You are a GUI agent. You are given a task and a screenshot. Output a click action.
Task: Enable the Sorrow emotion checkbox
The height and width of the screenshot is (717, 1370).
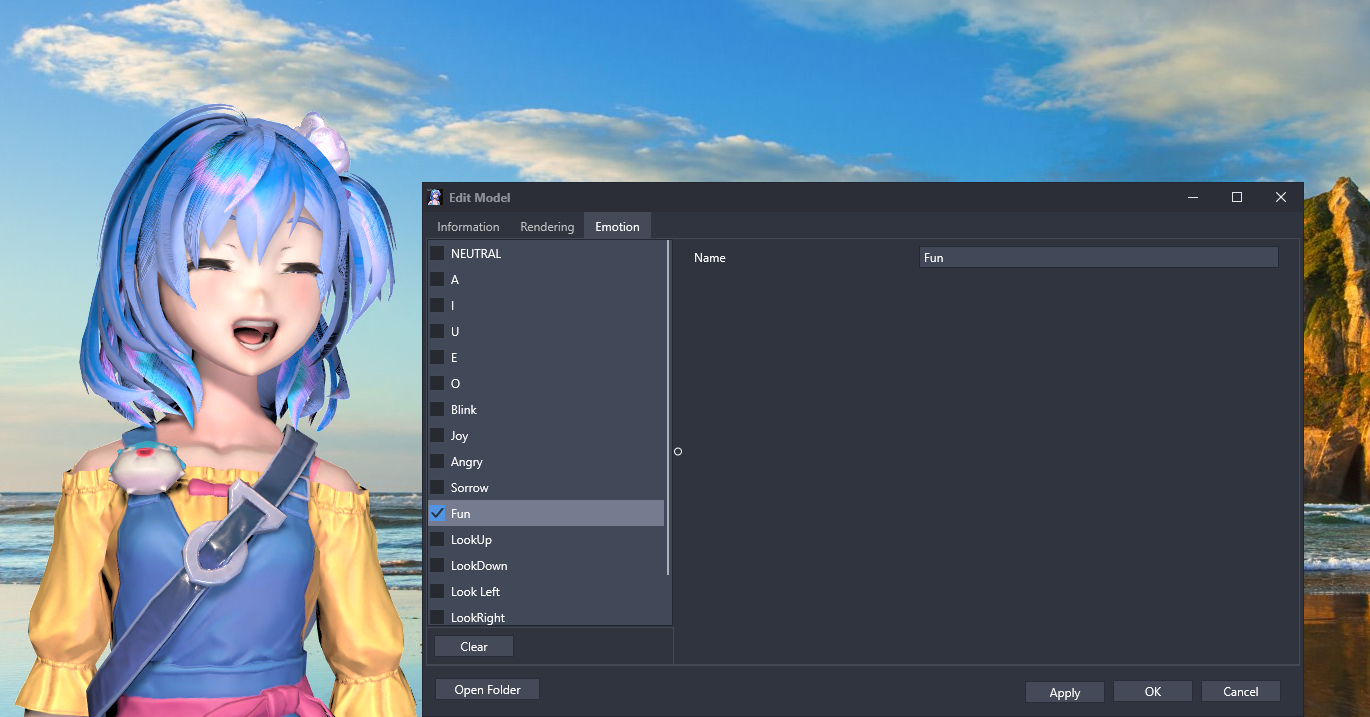pyautogui.click(x=437, y=488)
